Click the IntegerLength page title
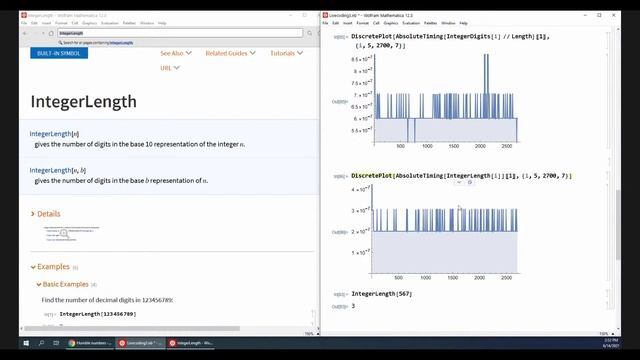This screenshot has height=360, width=640. pos(84,102)
